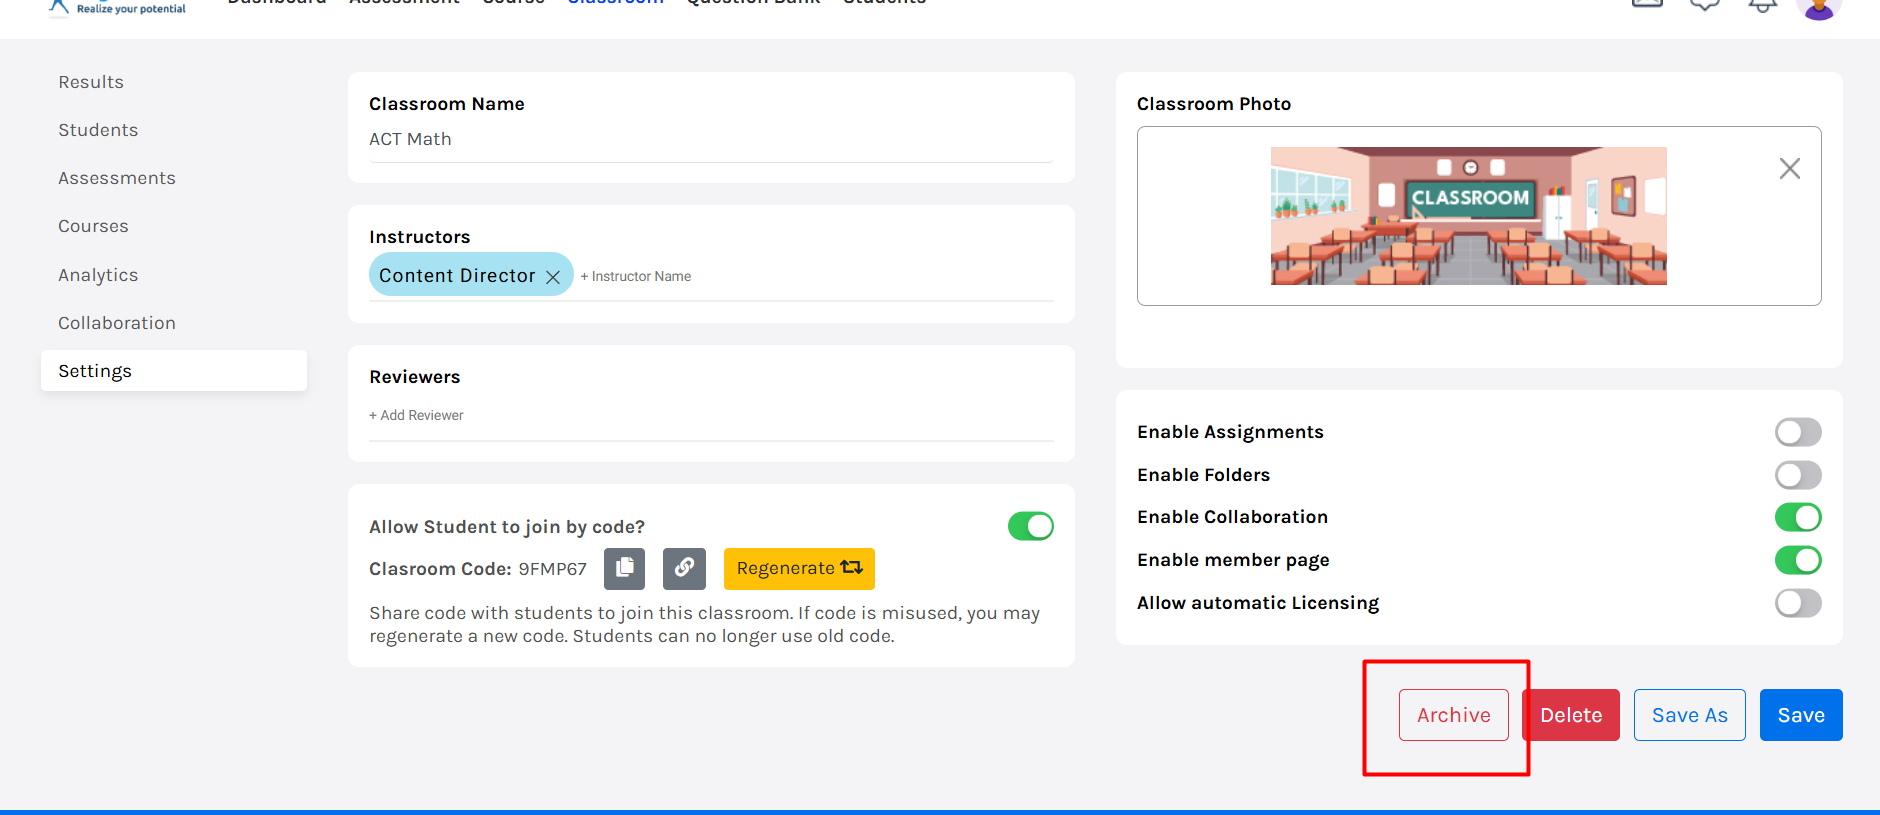Screen dimensions: 1880x815
Task: Remove the classroom photo using the X
Action: 1789,169
